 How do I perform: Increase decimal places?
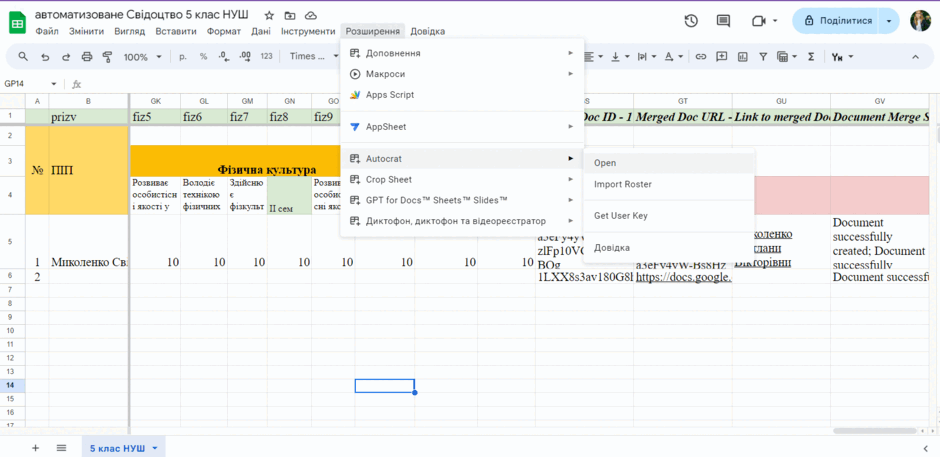click(245, 56)
